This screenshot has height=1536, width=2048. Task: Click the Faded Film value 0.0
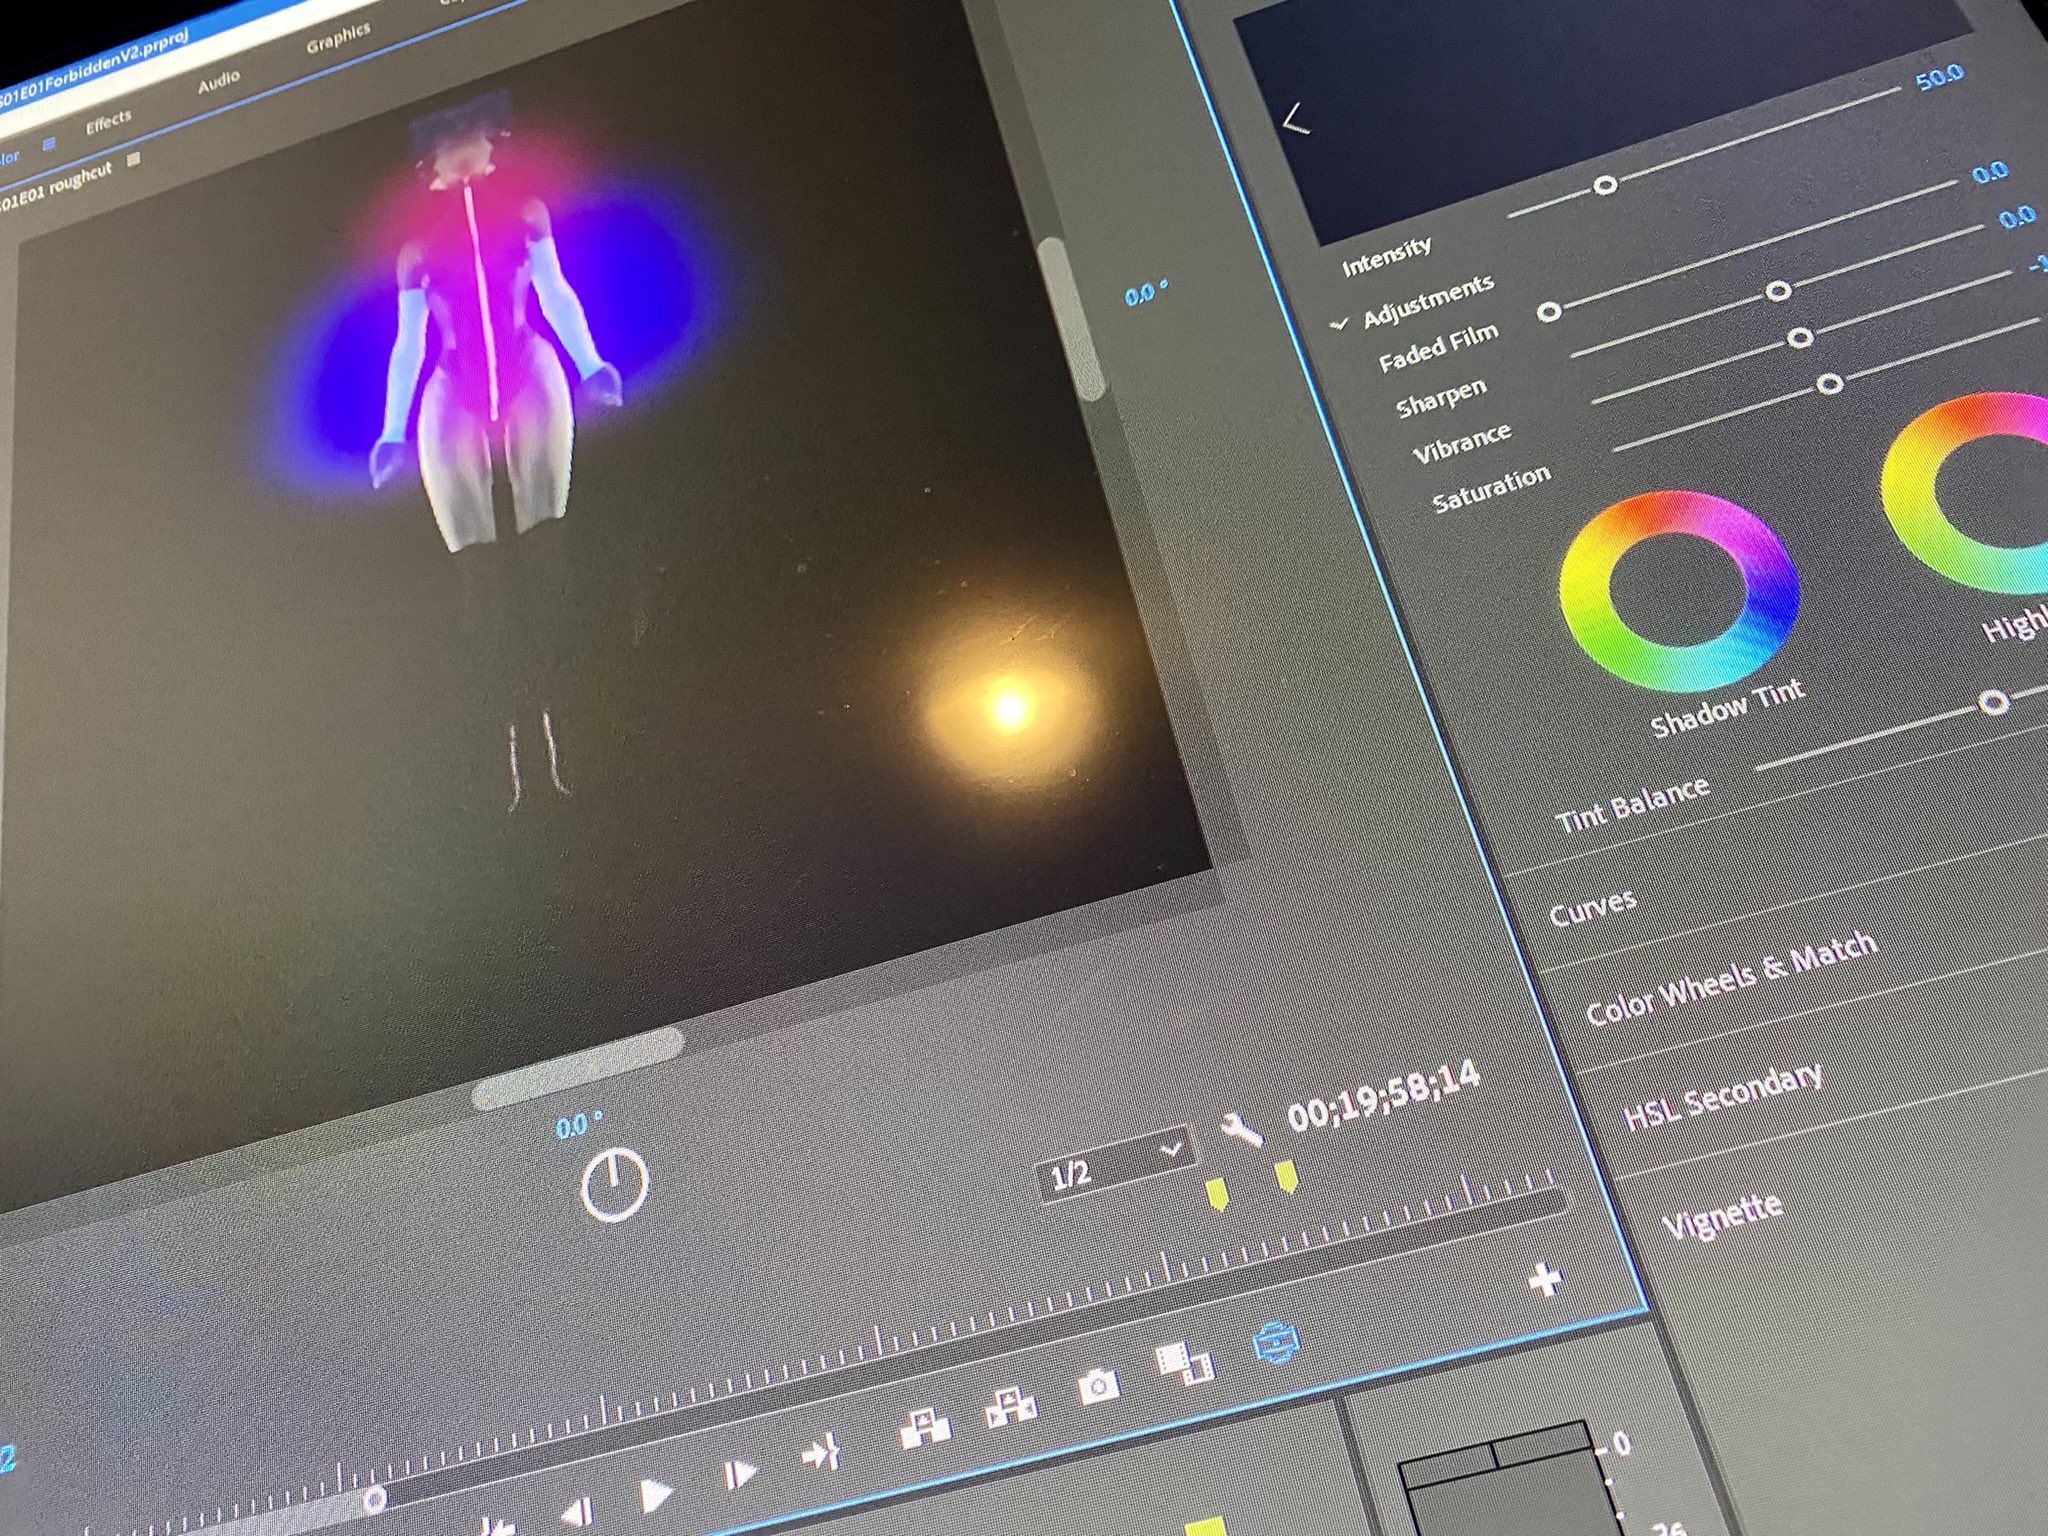pos(1990,173)
